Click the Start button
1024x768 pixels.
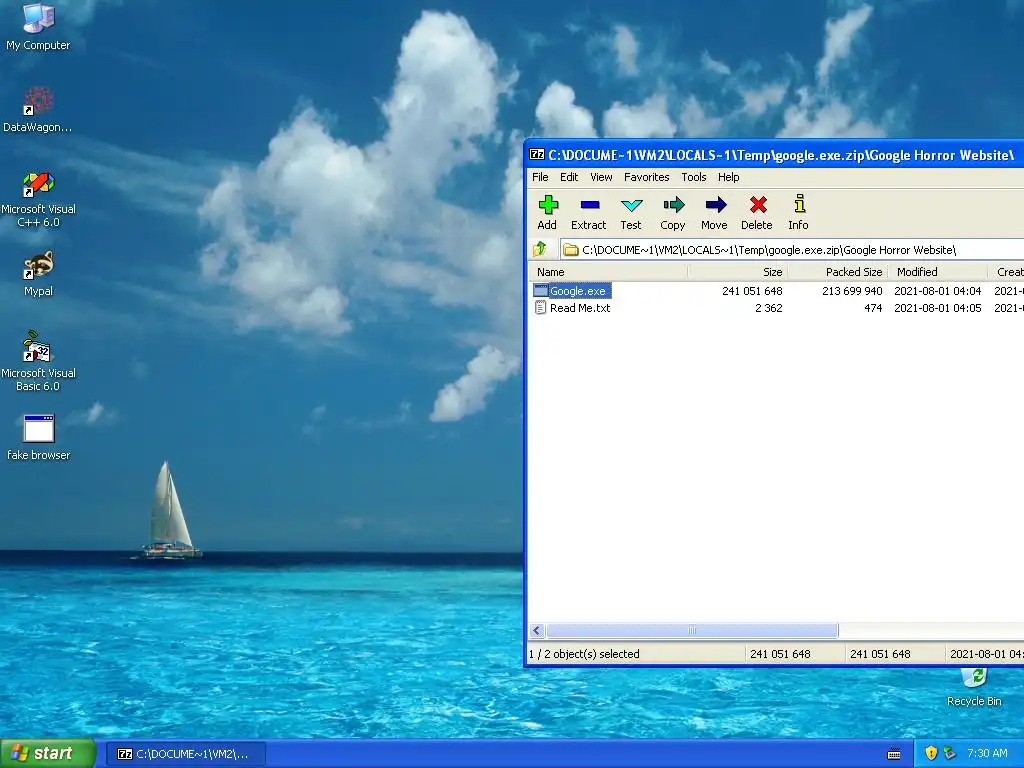(x=48, y=753)
